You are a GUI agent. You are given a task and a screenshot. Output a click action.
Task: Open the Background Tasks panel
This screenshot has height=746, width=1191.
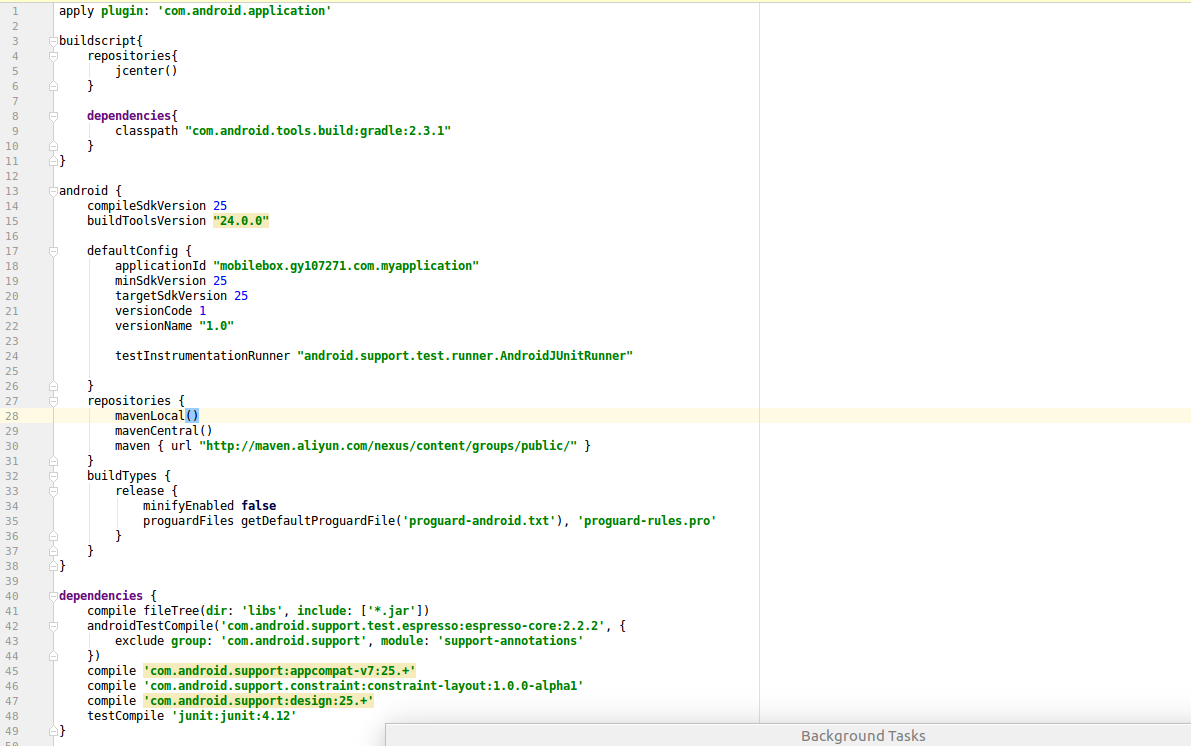[x=862, y=736]
